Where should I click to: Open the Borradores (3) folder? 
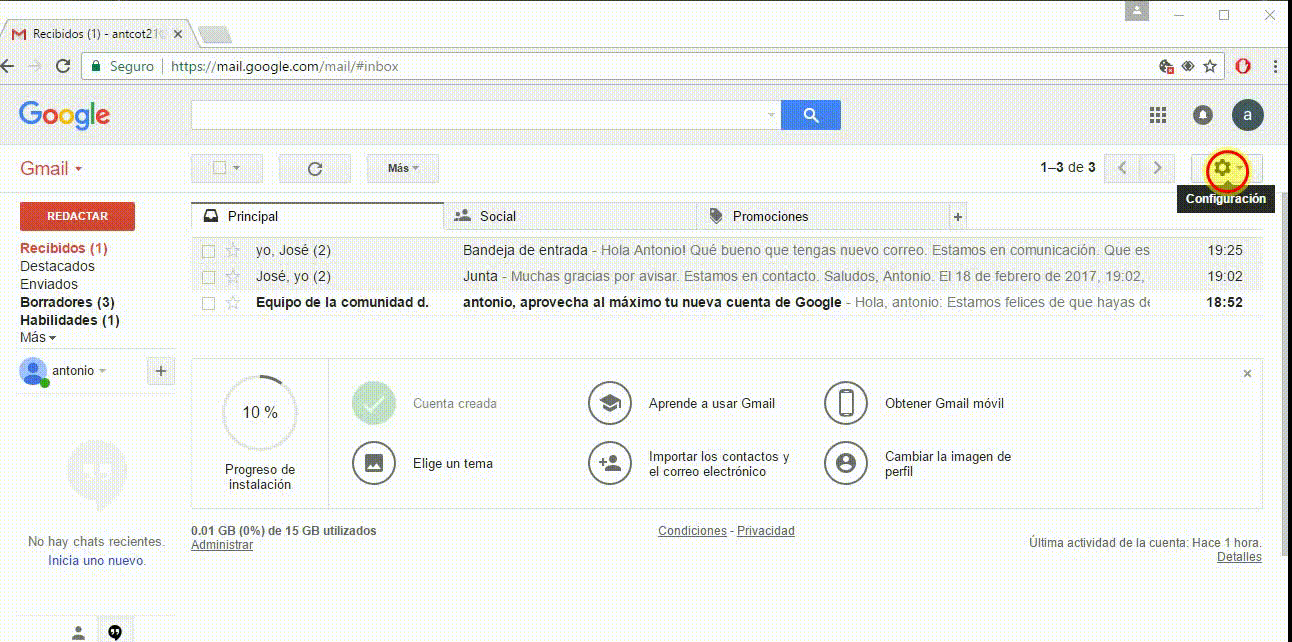click(68, 302)
